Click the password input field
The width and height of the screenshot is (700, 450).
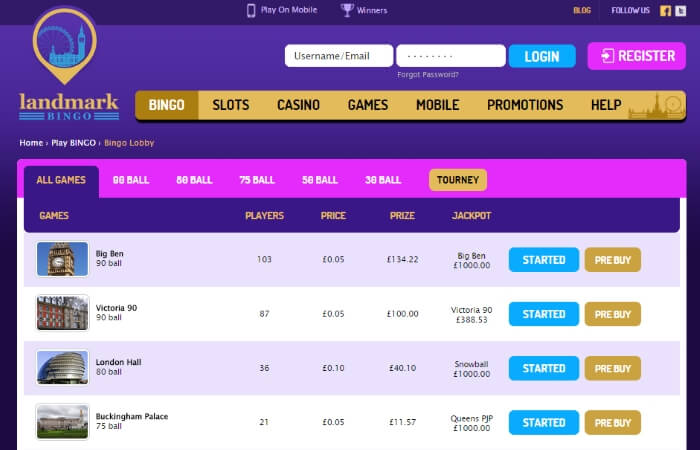pyautogui.click(x=451, y=56)
